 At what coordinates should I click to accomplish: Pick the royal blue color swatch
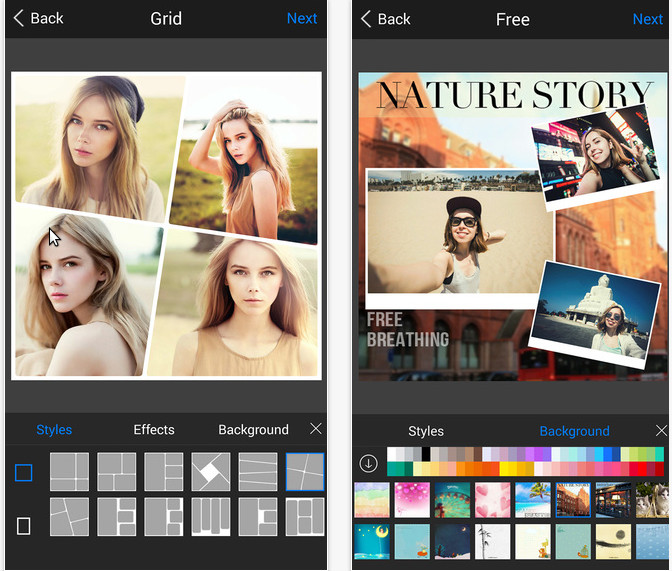point(616,454)
